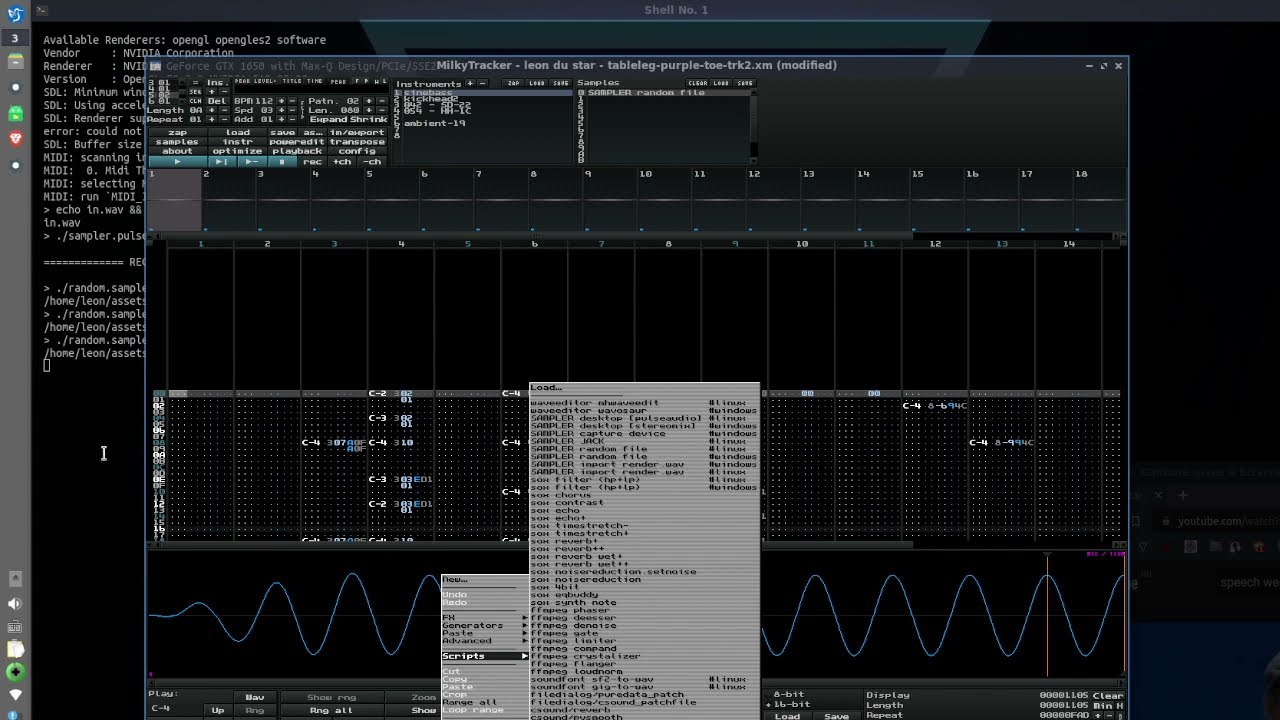This screenshot has width=1280, height=720.
Task: Increase BPM using the plus stepper
Action: pos(280,100)
